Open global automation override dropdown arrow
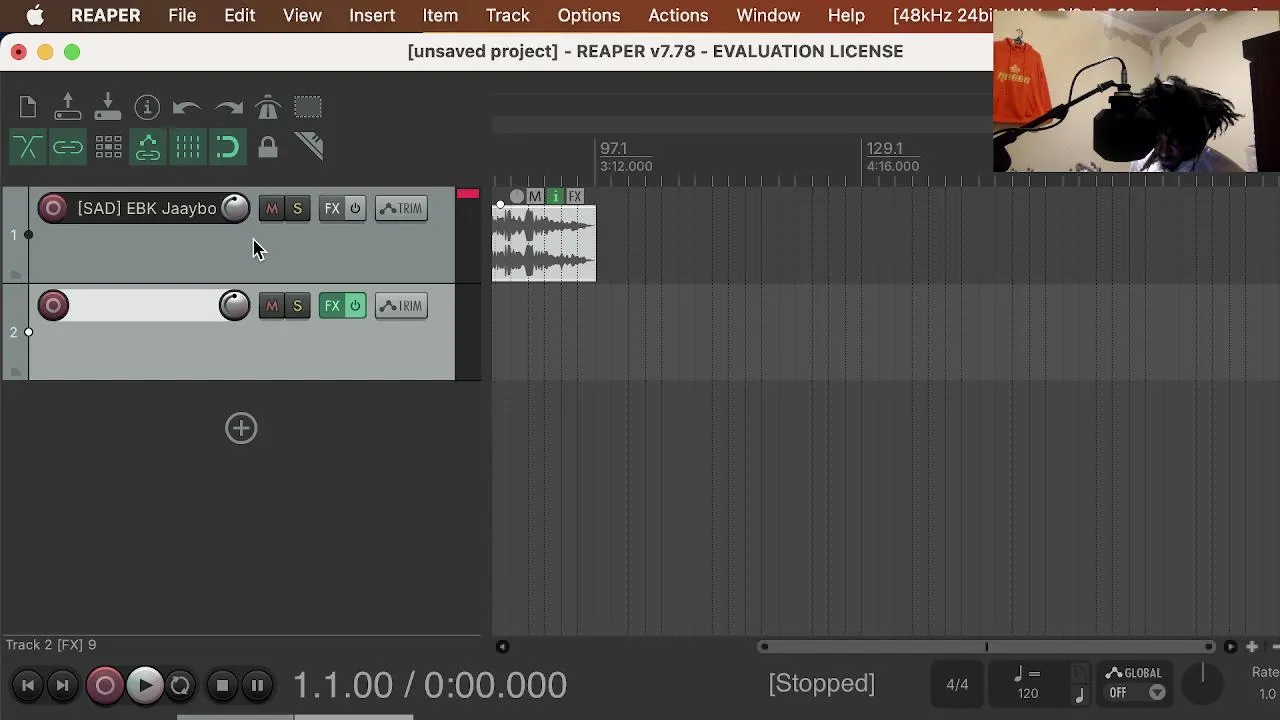This screenshot has height=720, width=1280. pos(1157,693)
